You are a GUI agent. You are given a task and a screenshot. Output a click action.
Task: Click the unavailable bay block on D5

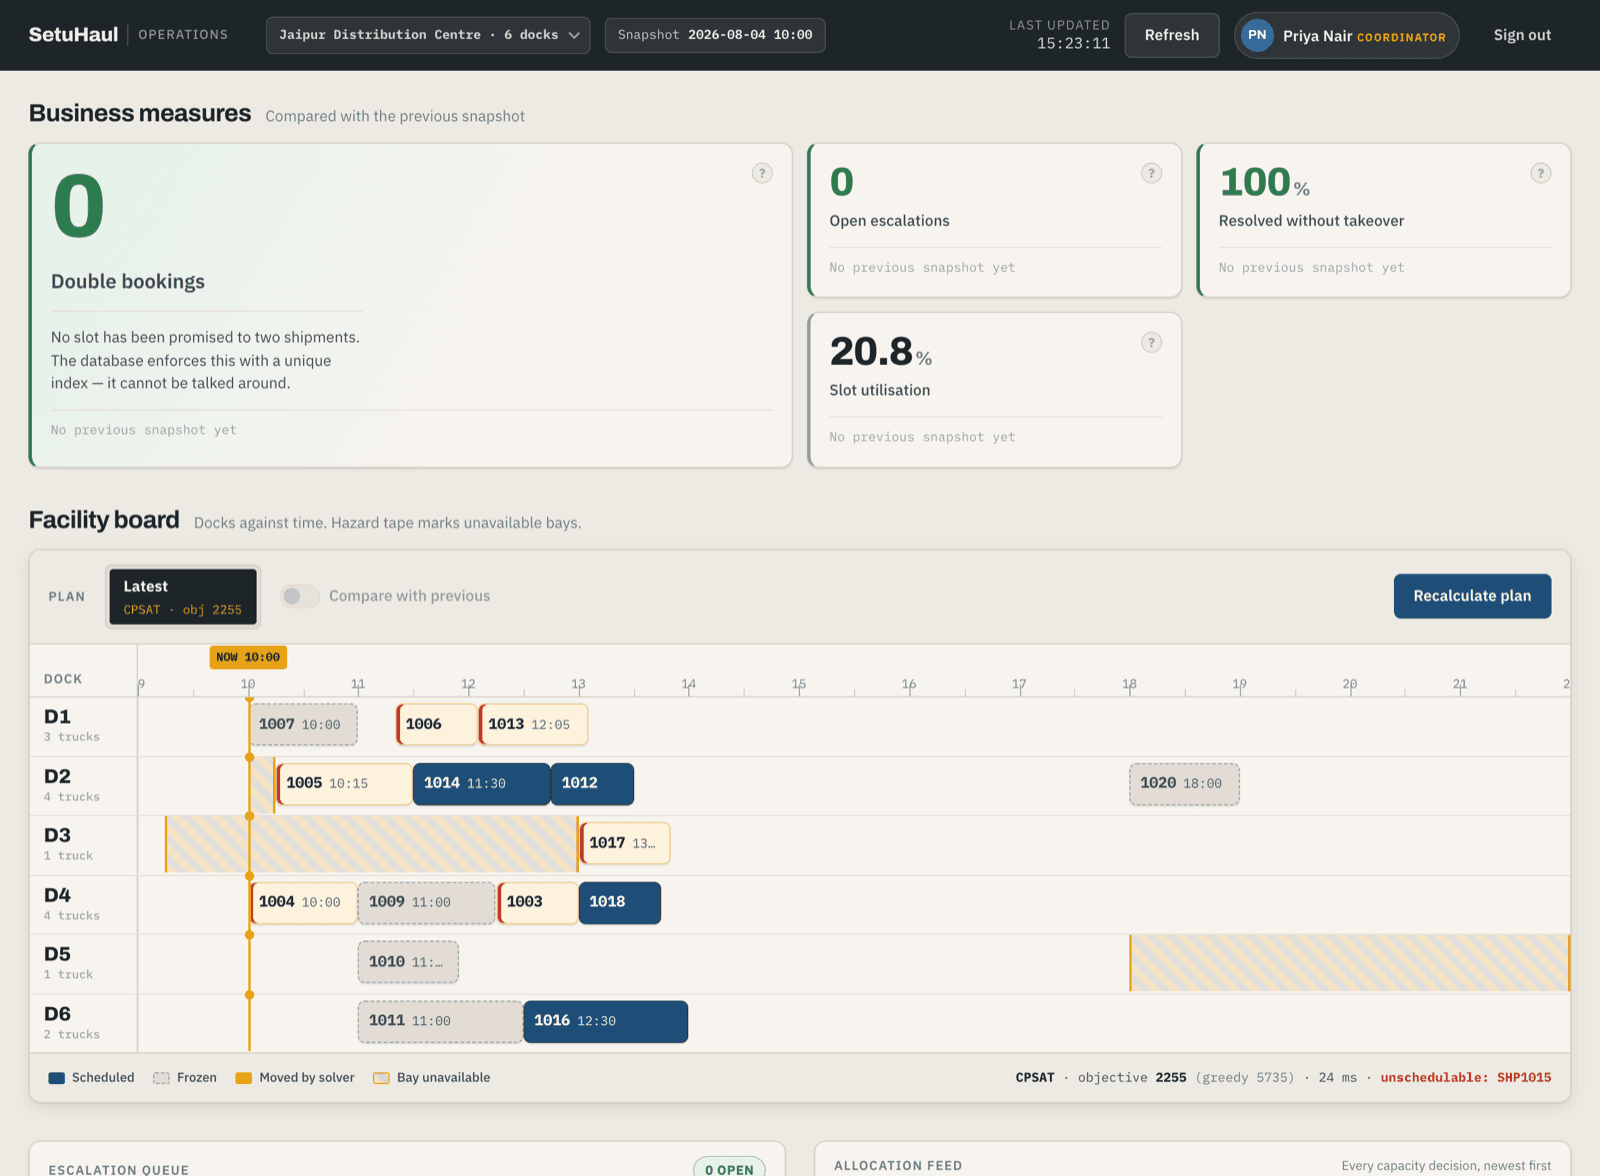click(1350, 963)
